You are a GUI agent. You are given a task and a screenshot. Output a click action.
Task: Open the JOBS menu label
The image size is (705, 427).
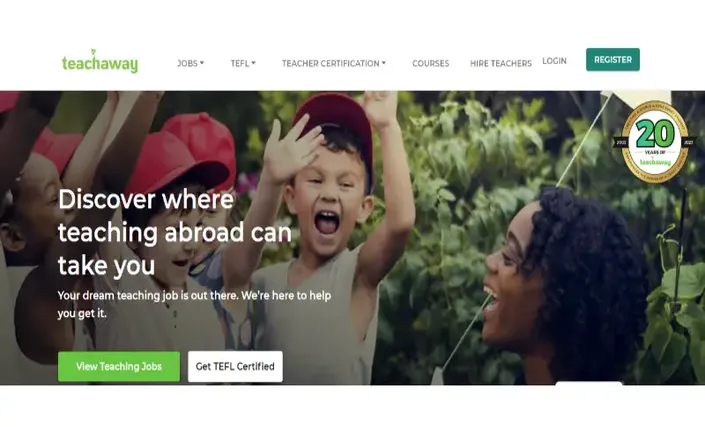[187, 63]
